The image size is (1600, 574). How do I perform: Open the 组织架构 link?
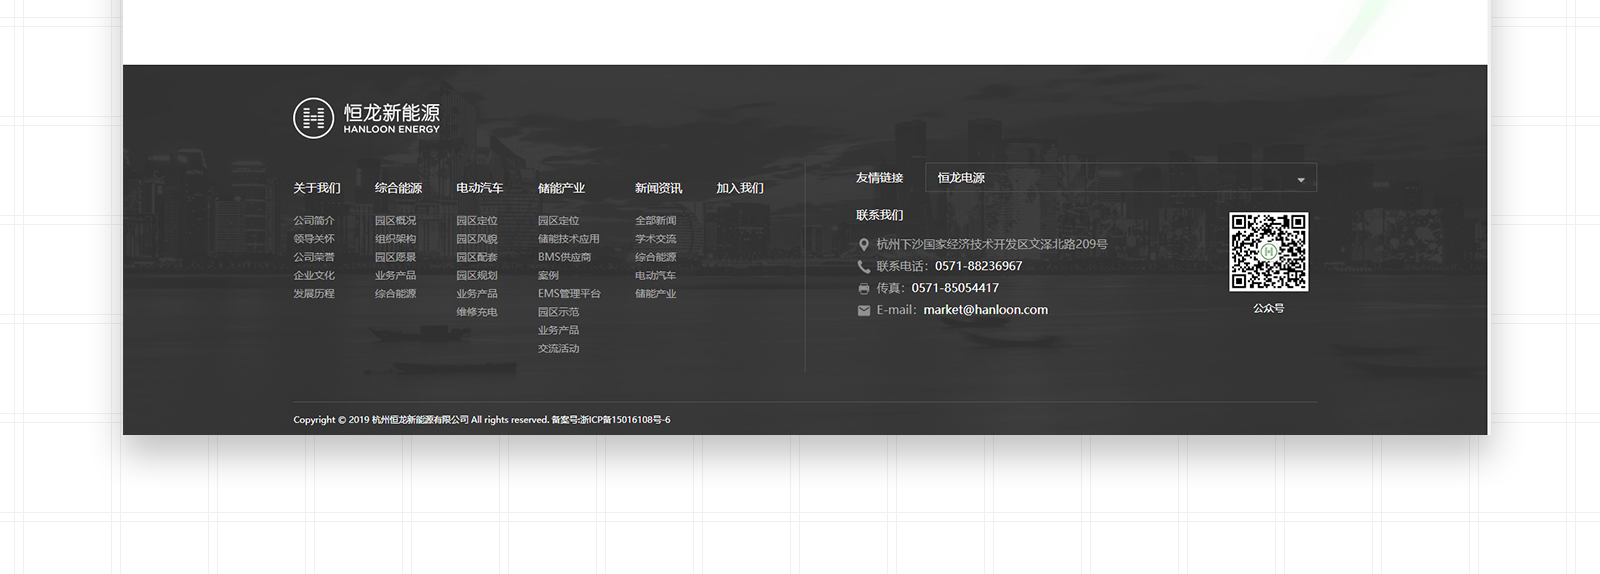pos(395,239)
